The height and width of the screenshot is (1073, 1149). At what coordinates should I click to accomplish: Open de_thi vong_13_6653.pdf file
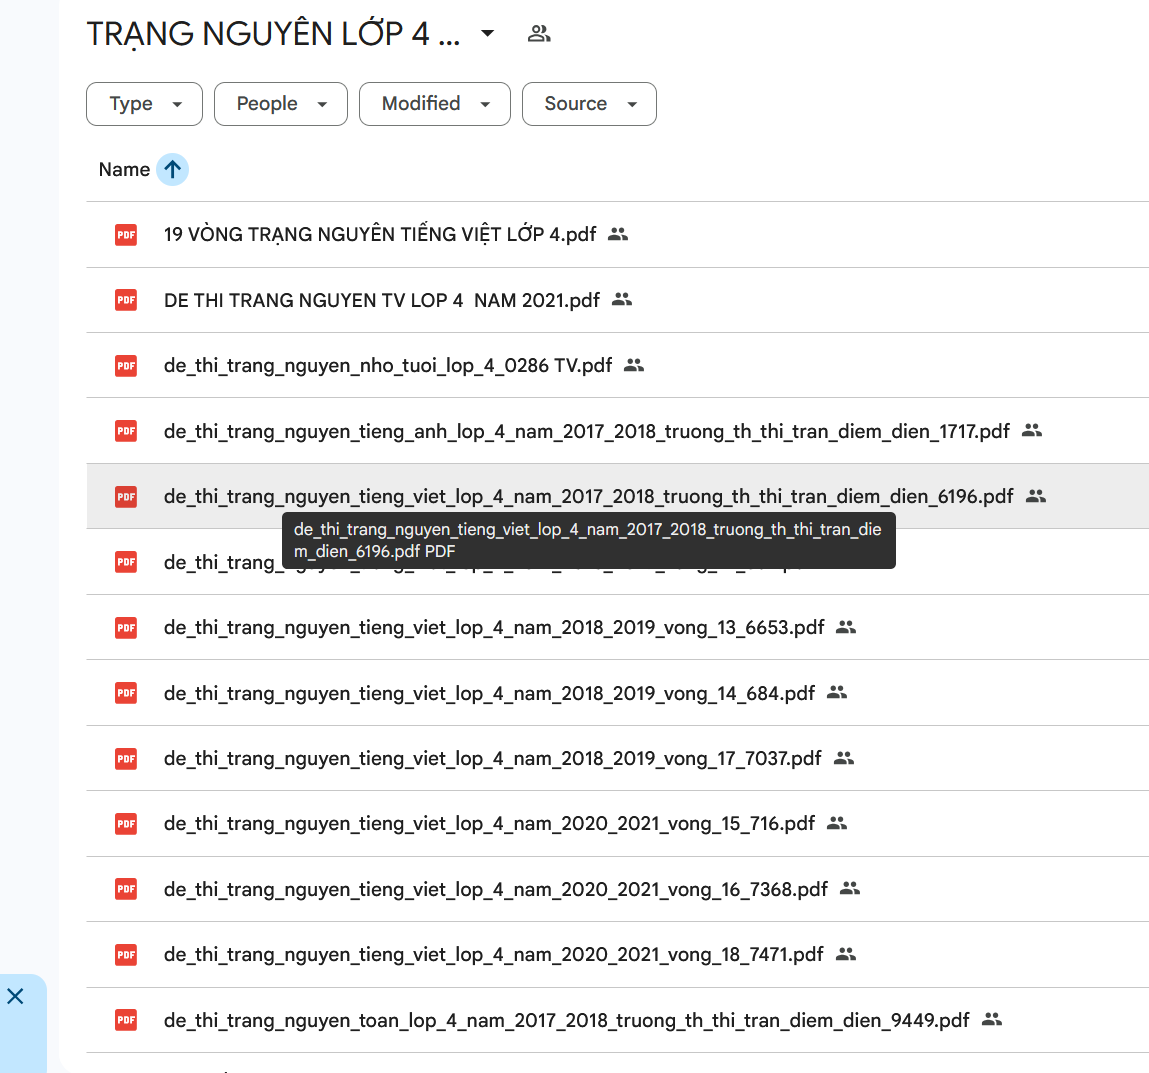493,628
